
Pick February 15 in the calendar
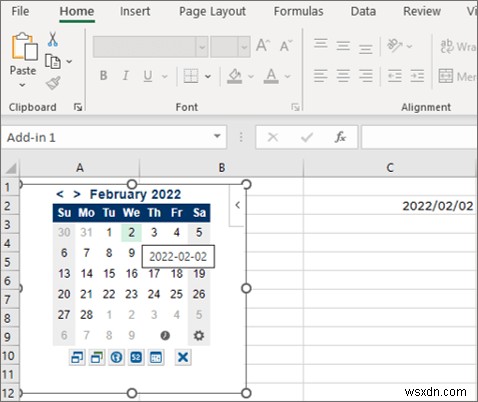(x=109, y=274)
